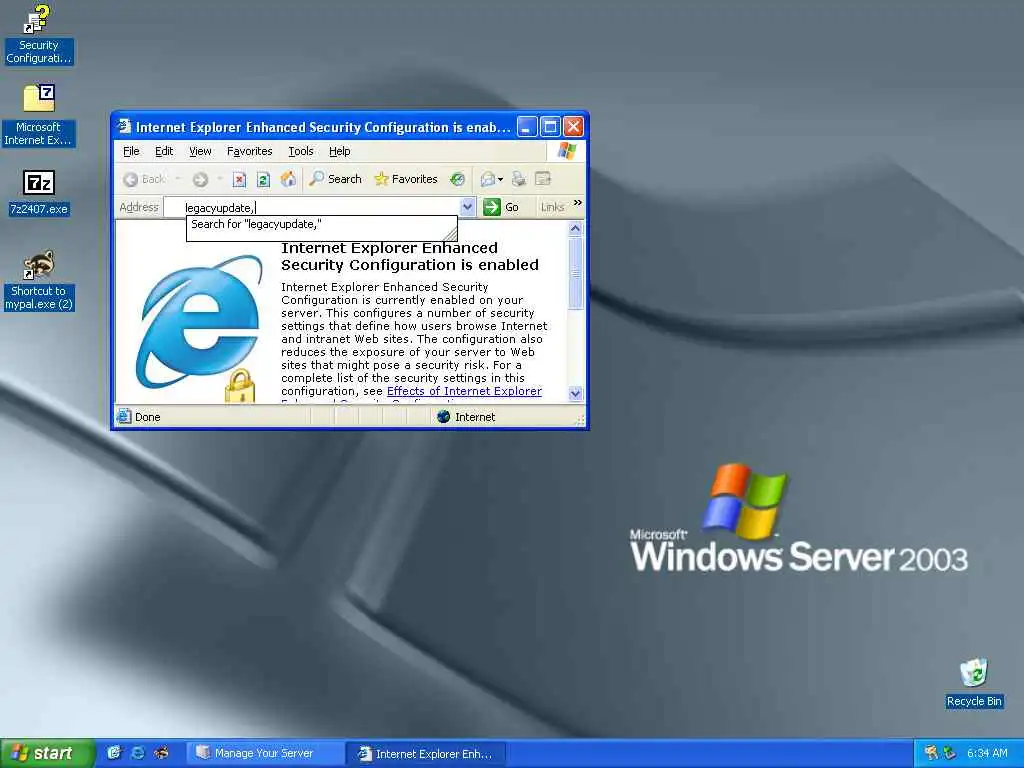Image resolution: width=1024 pixels, height=768 pixels.
Task: Click the Back navigation button
Action: 144,179
